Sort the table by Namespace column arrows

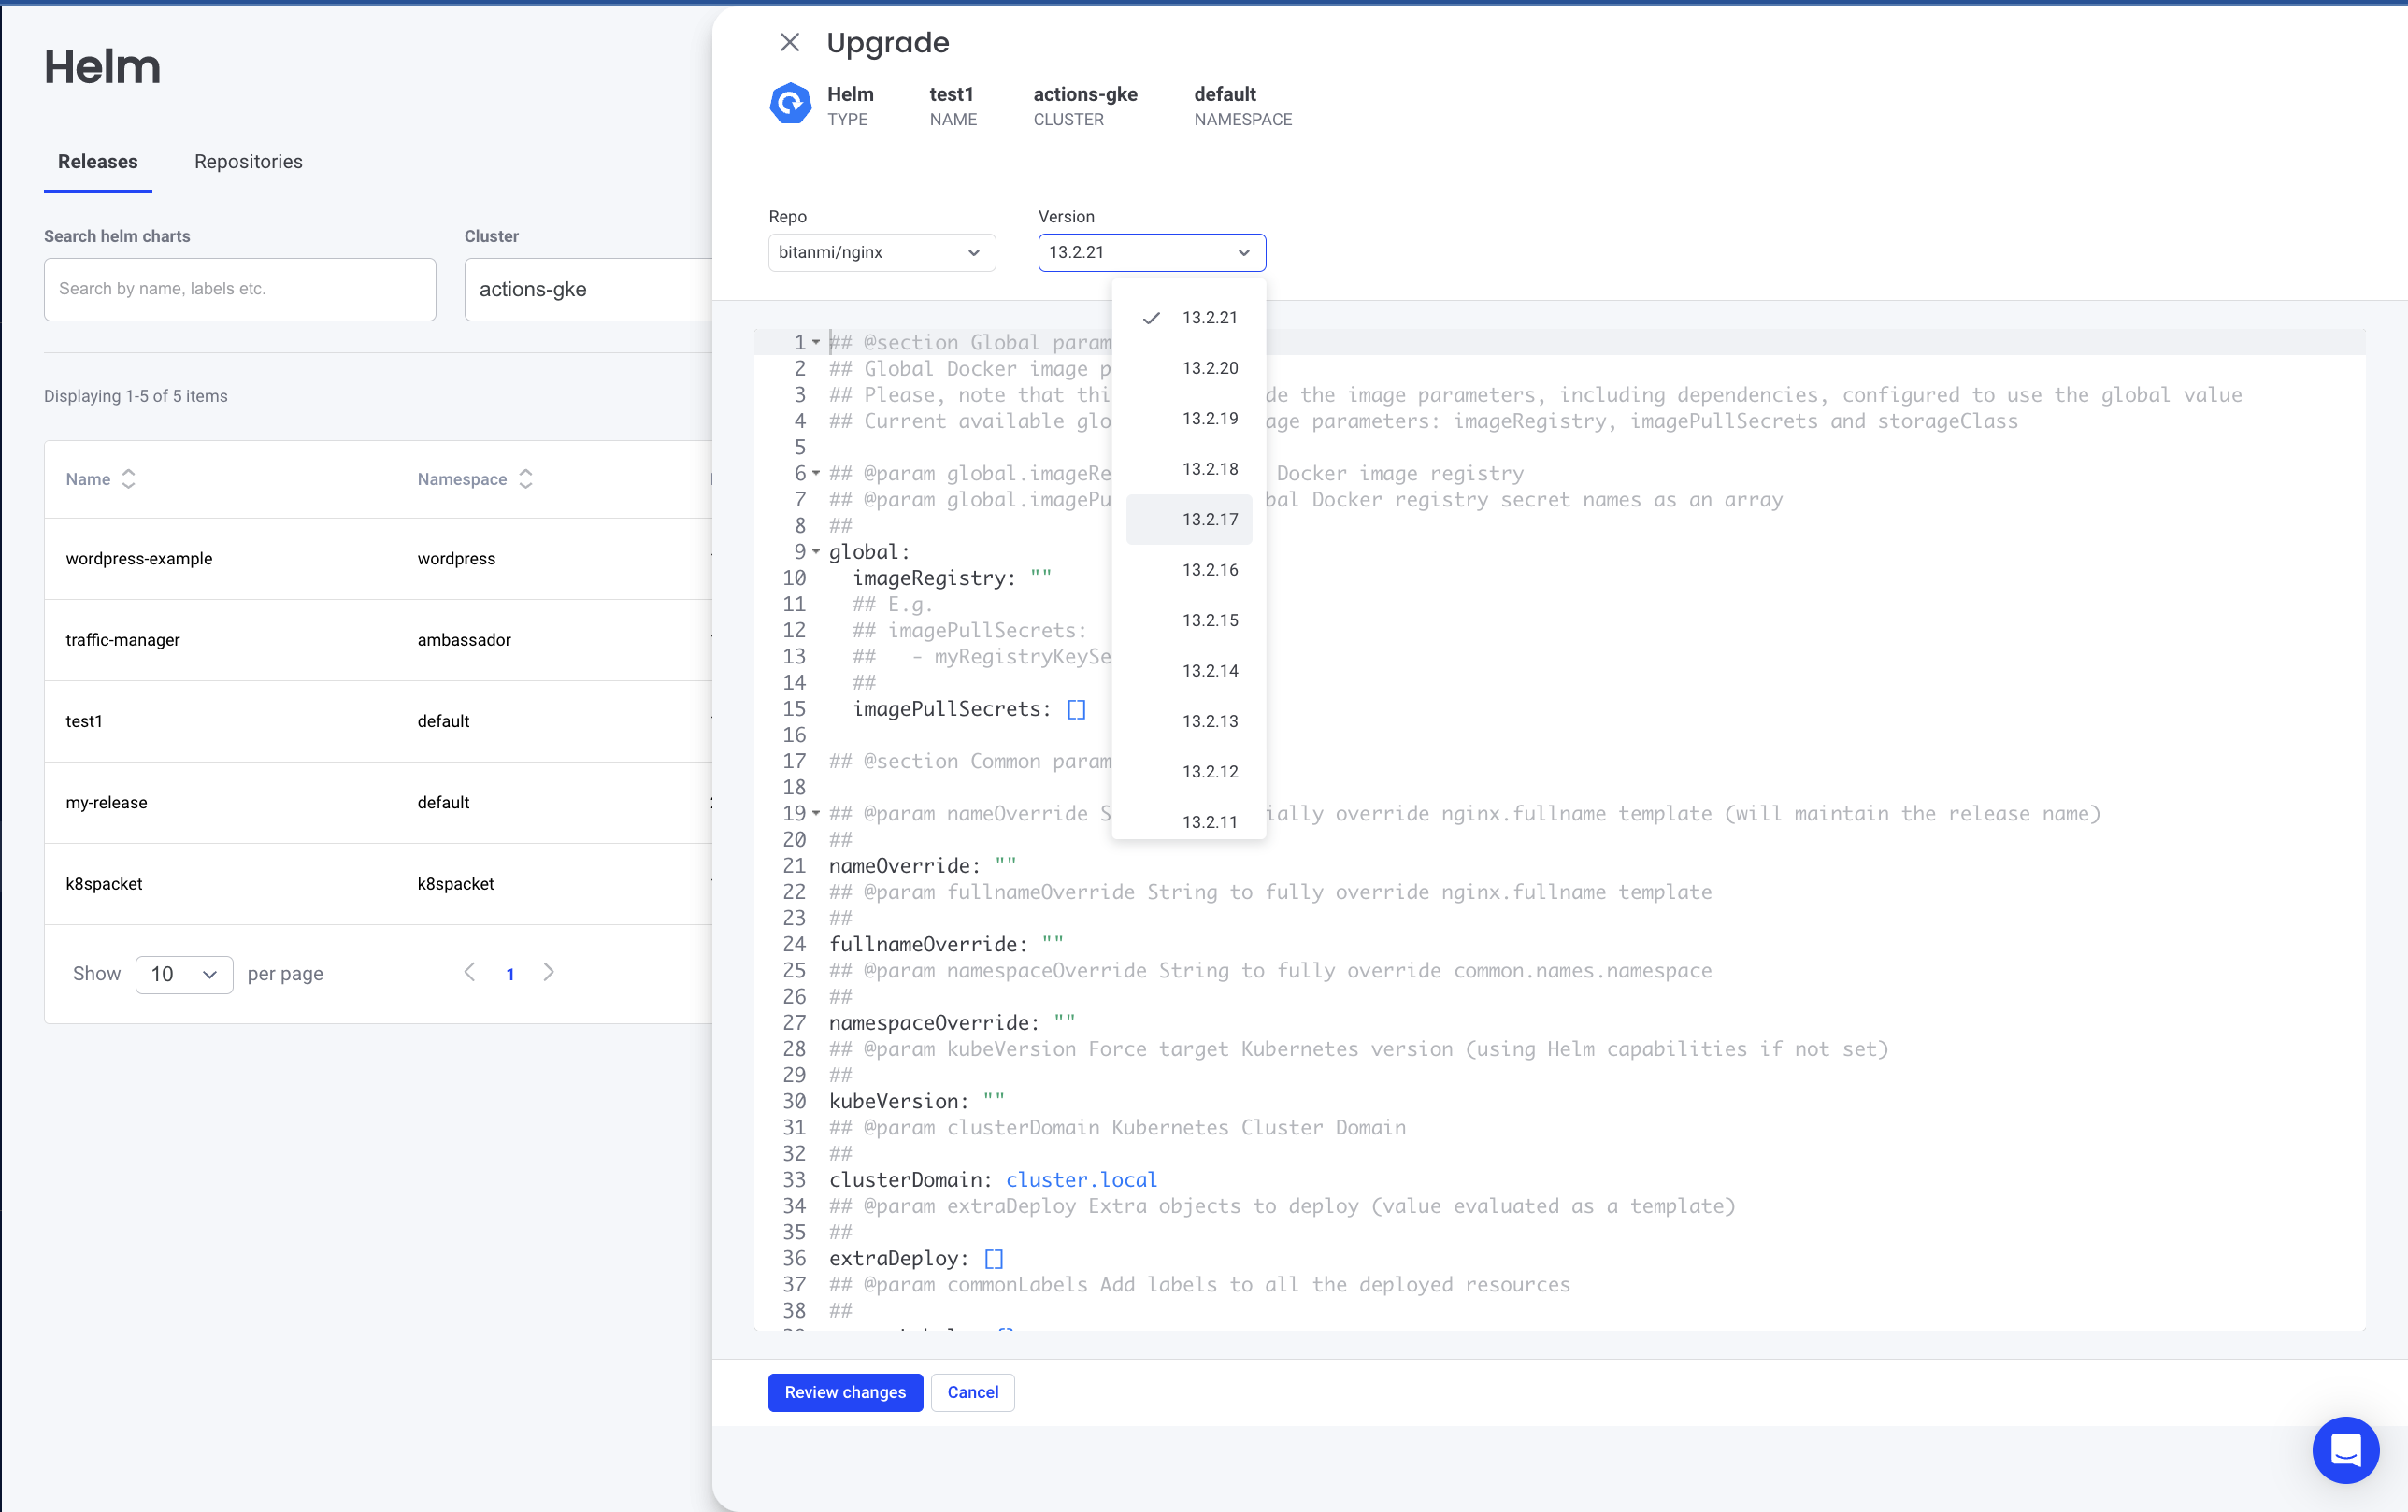[x=526, y=479]
